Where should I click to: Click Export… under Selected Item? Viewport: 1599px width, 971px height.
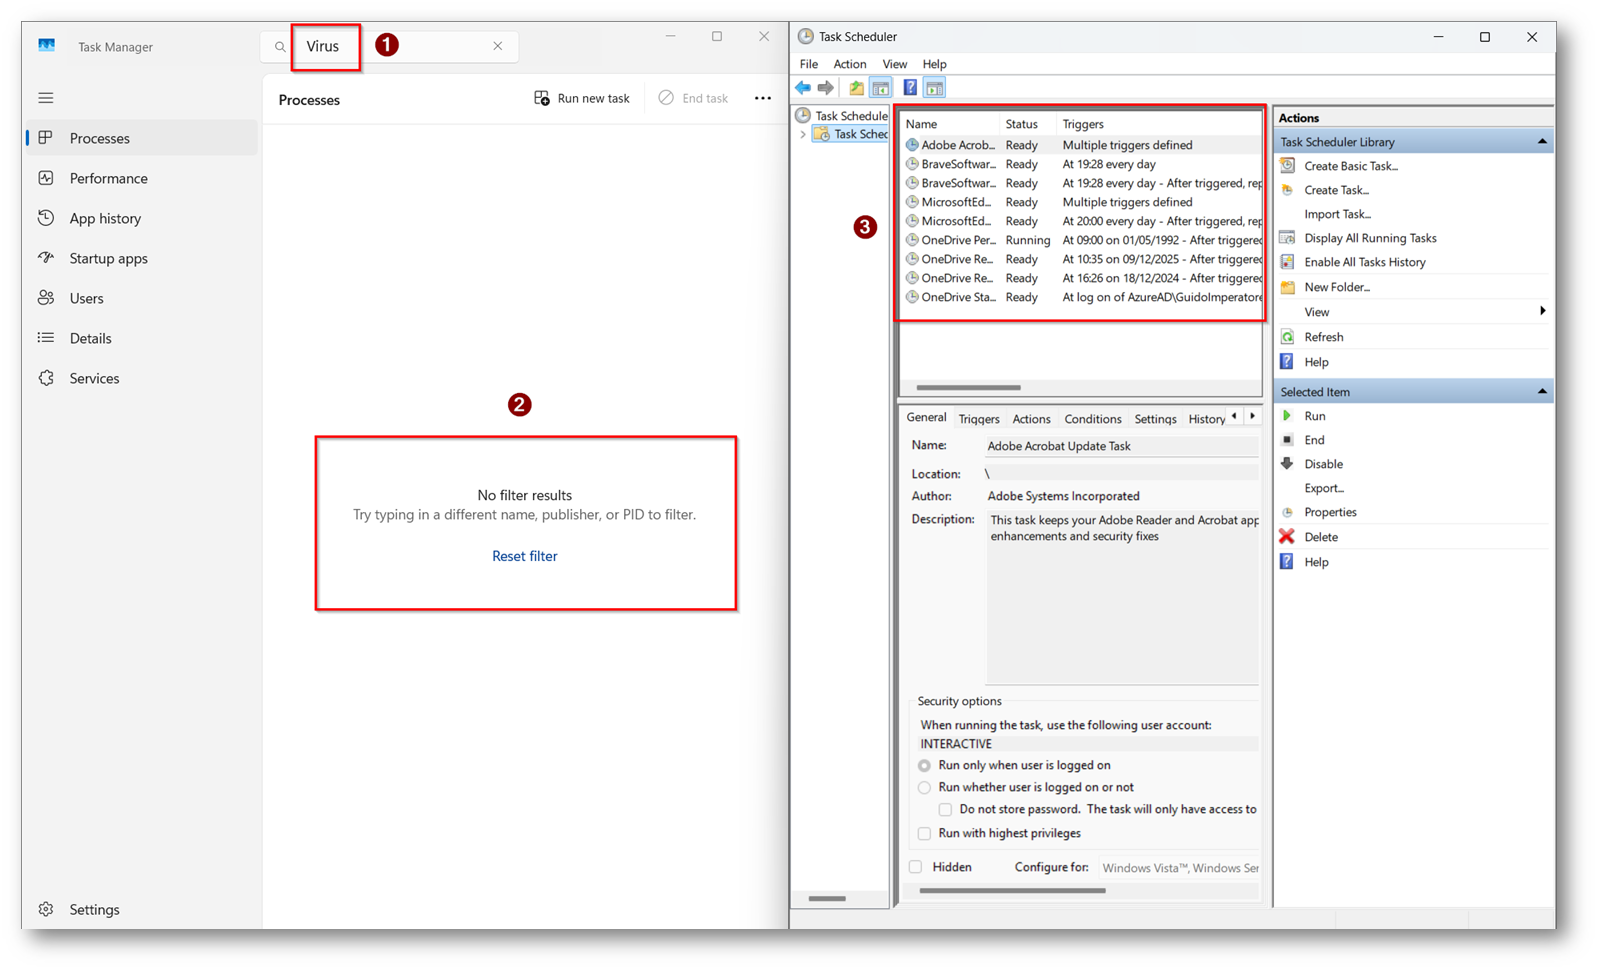tap(1324, 488)
